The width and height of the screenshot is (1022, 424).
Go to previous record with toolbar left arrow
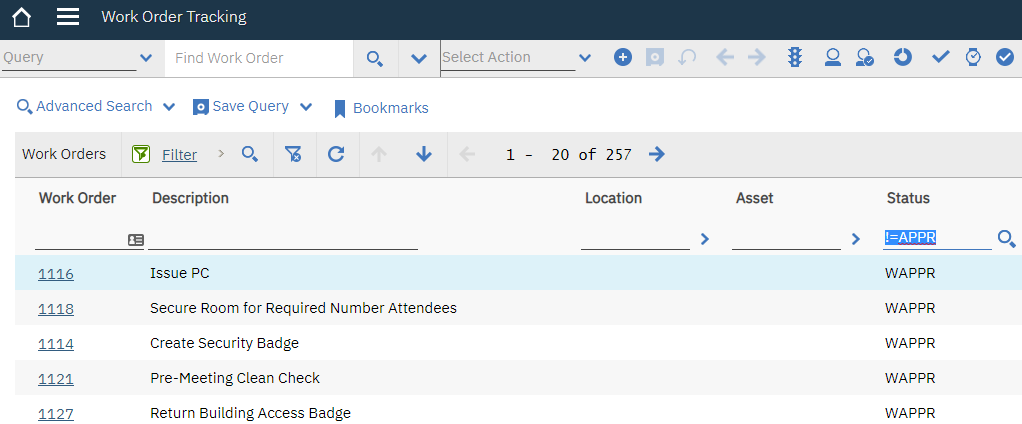point(725,57)
